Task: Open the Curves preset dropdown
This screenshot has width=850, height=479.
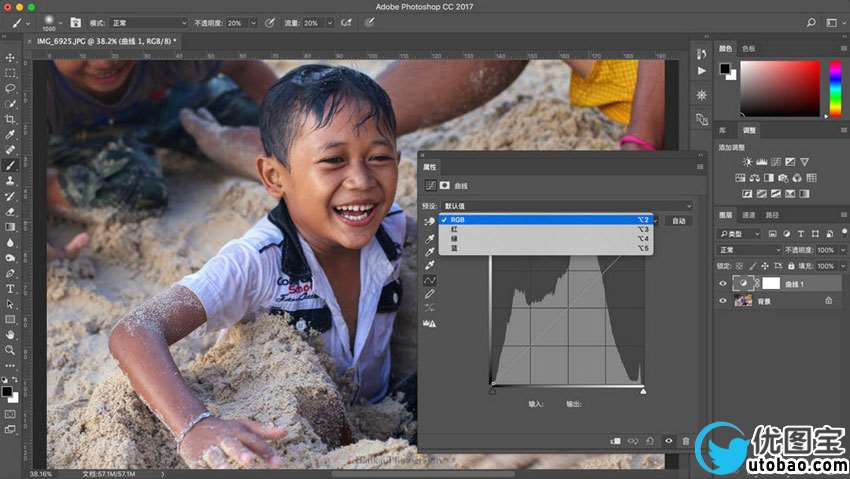Action: (x=568, y=206)
